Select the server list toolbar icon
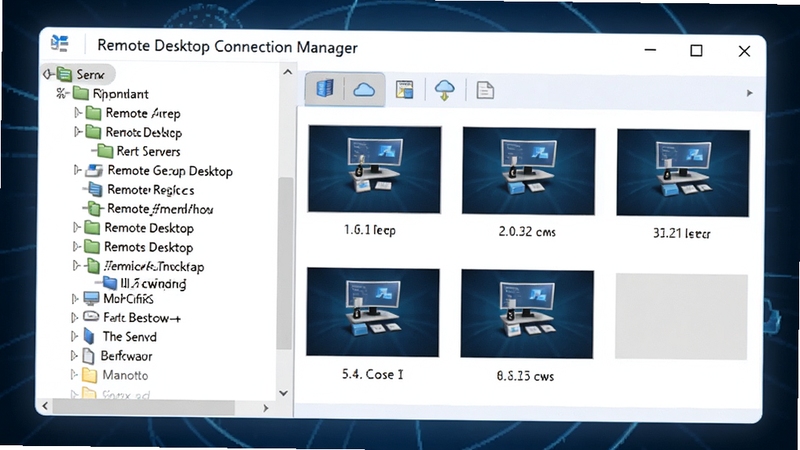Image resolution: width=800 pixels, height=450 pixels. click(324, 89)
